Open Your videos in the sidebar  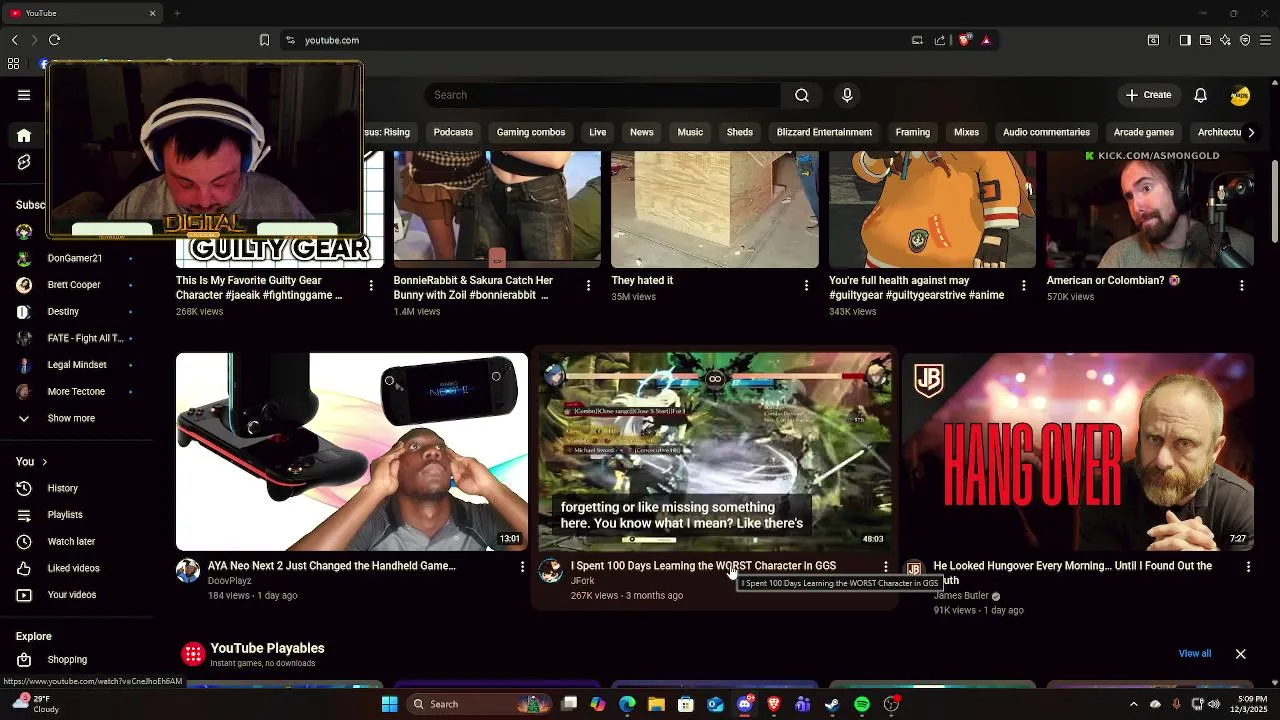tap(70, 595)
